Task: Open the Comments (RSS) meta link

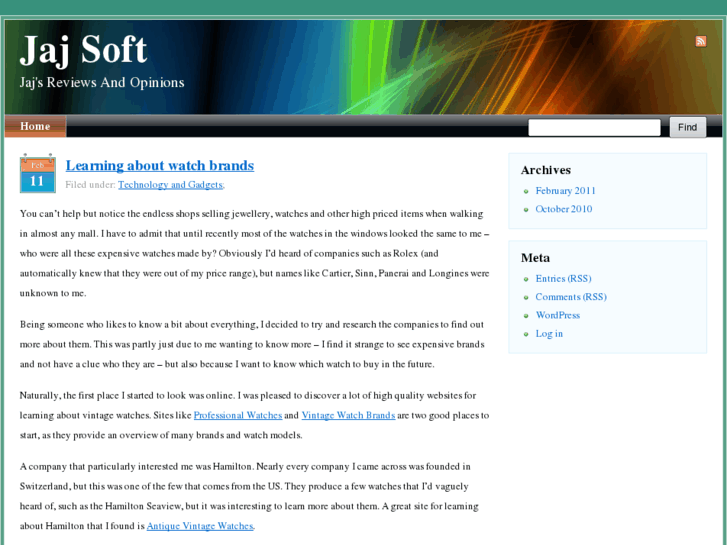Action: (x=571, y=297)
